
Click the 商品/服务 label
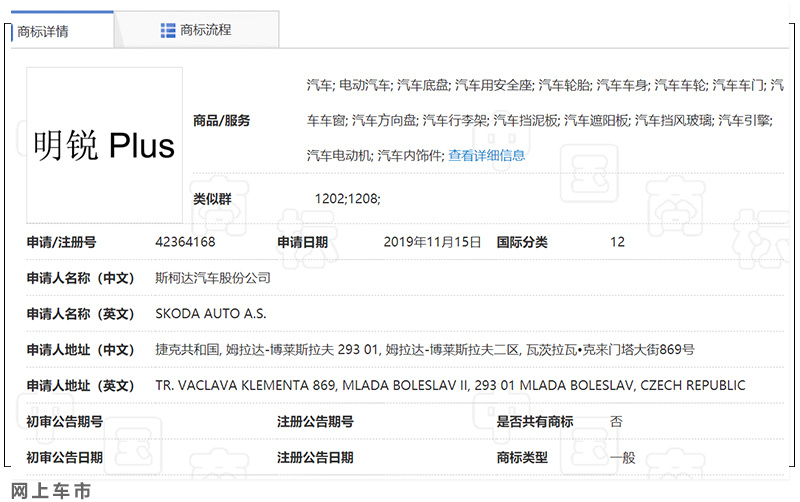(x=221, y=121)
